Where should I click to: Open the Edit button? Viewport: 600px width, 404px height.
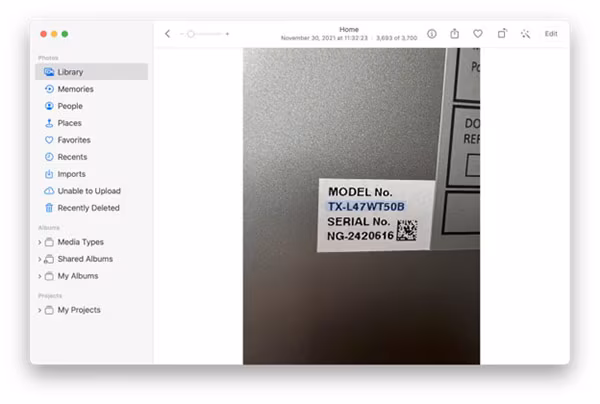(x=551, y=34)
